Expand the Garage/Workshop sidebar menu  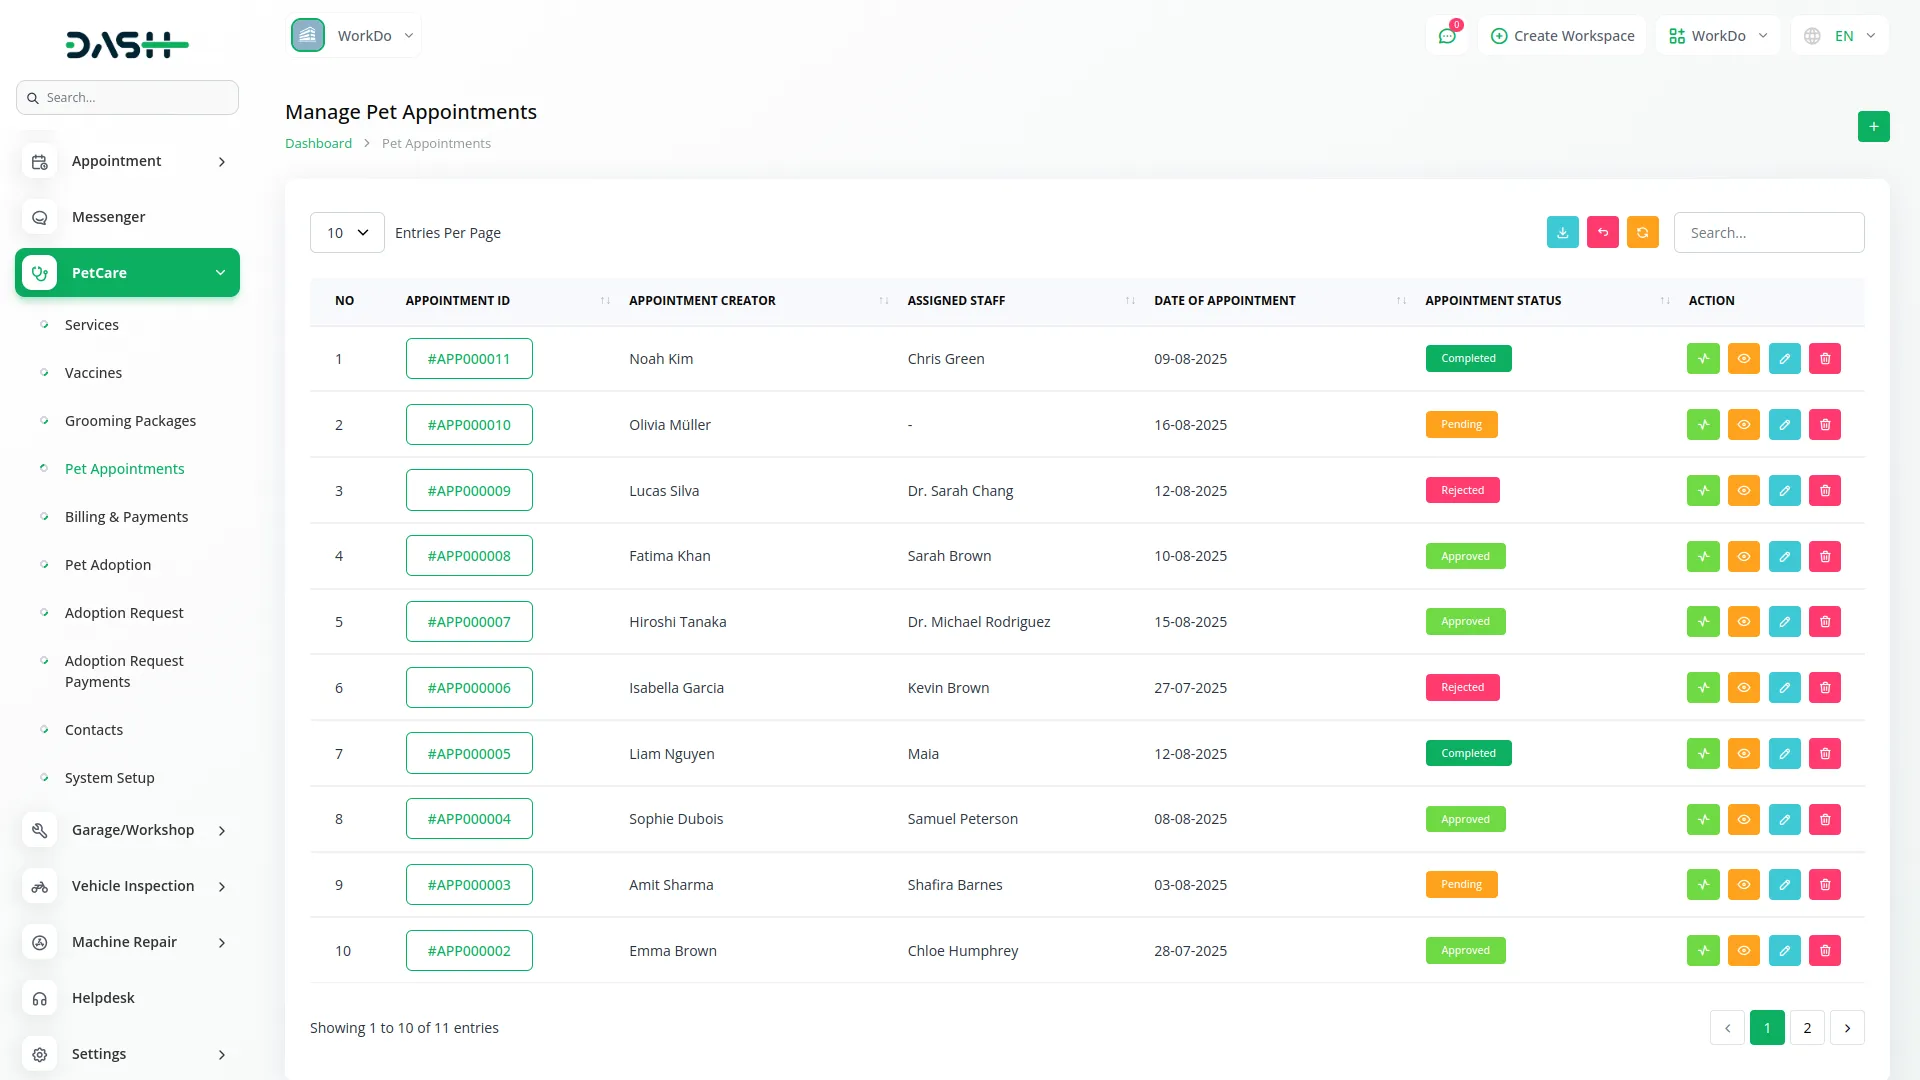pos(127,830)
